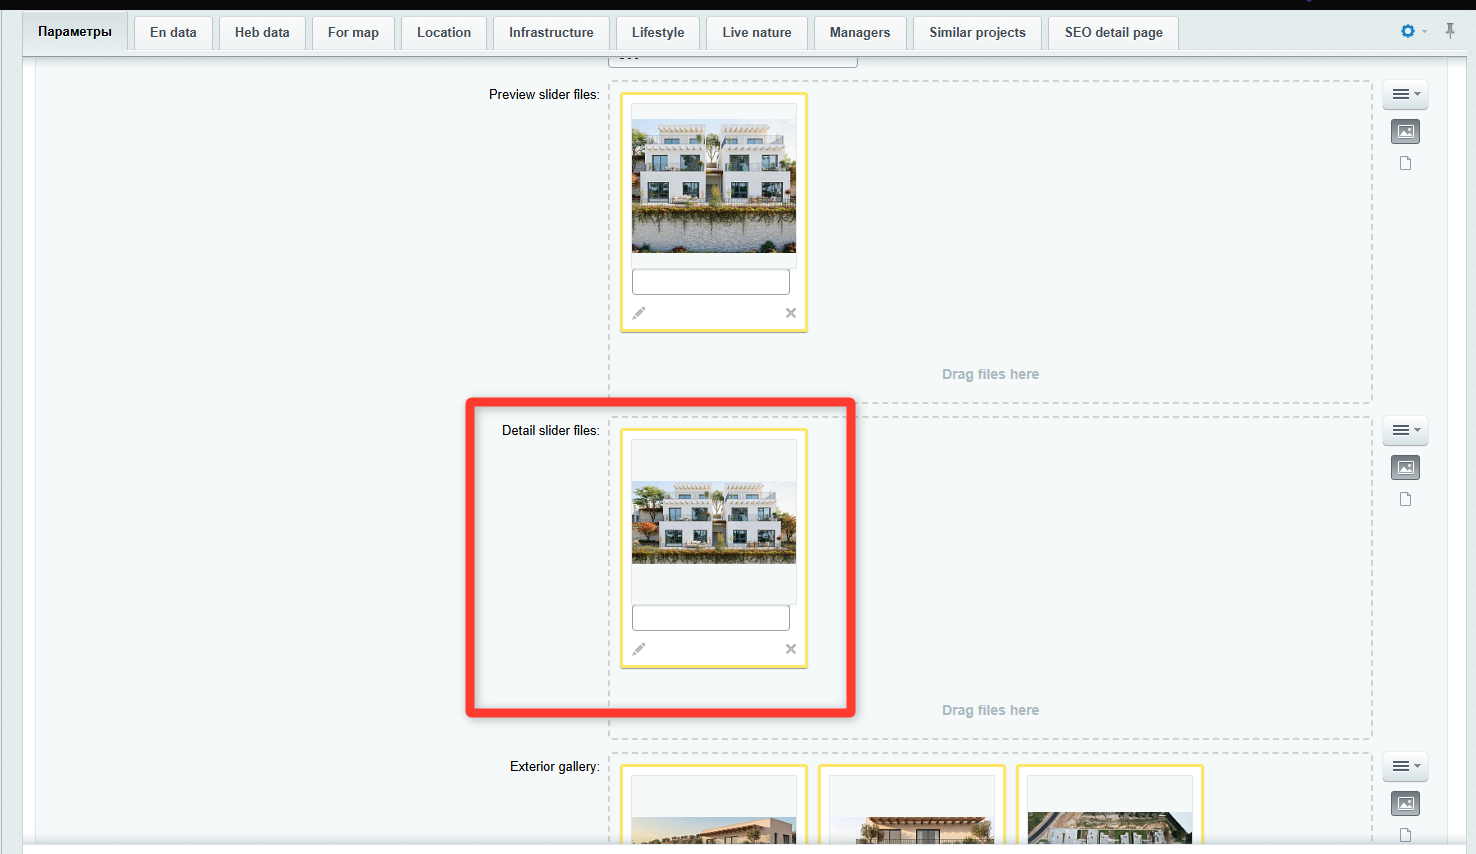Click the Detail slider image description field

point(711,618)
